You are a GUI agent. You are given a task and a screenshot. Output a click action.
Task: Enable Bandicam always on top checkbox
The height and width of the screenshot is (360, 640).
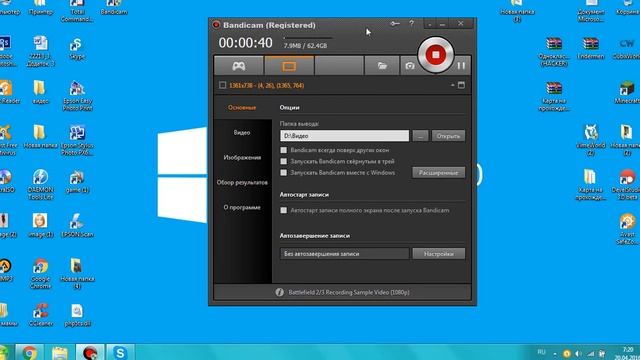click(284, 150)
